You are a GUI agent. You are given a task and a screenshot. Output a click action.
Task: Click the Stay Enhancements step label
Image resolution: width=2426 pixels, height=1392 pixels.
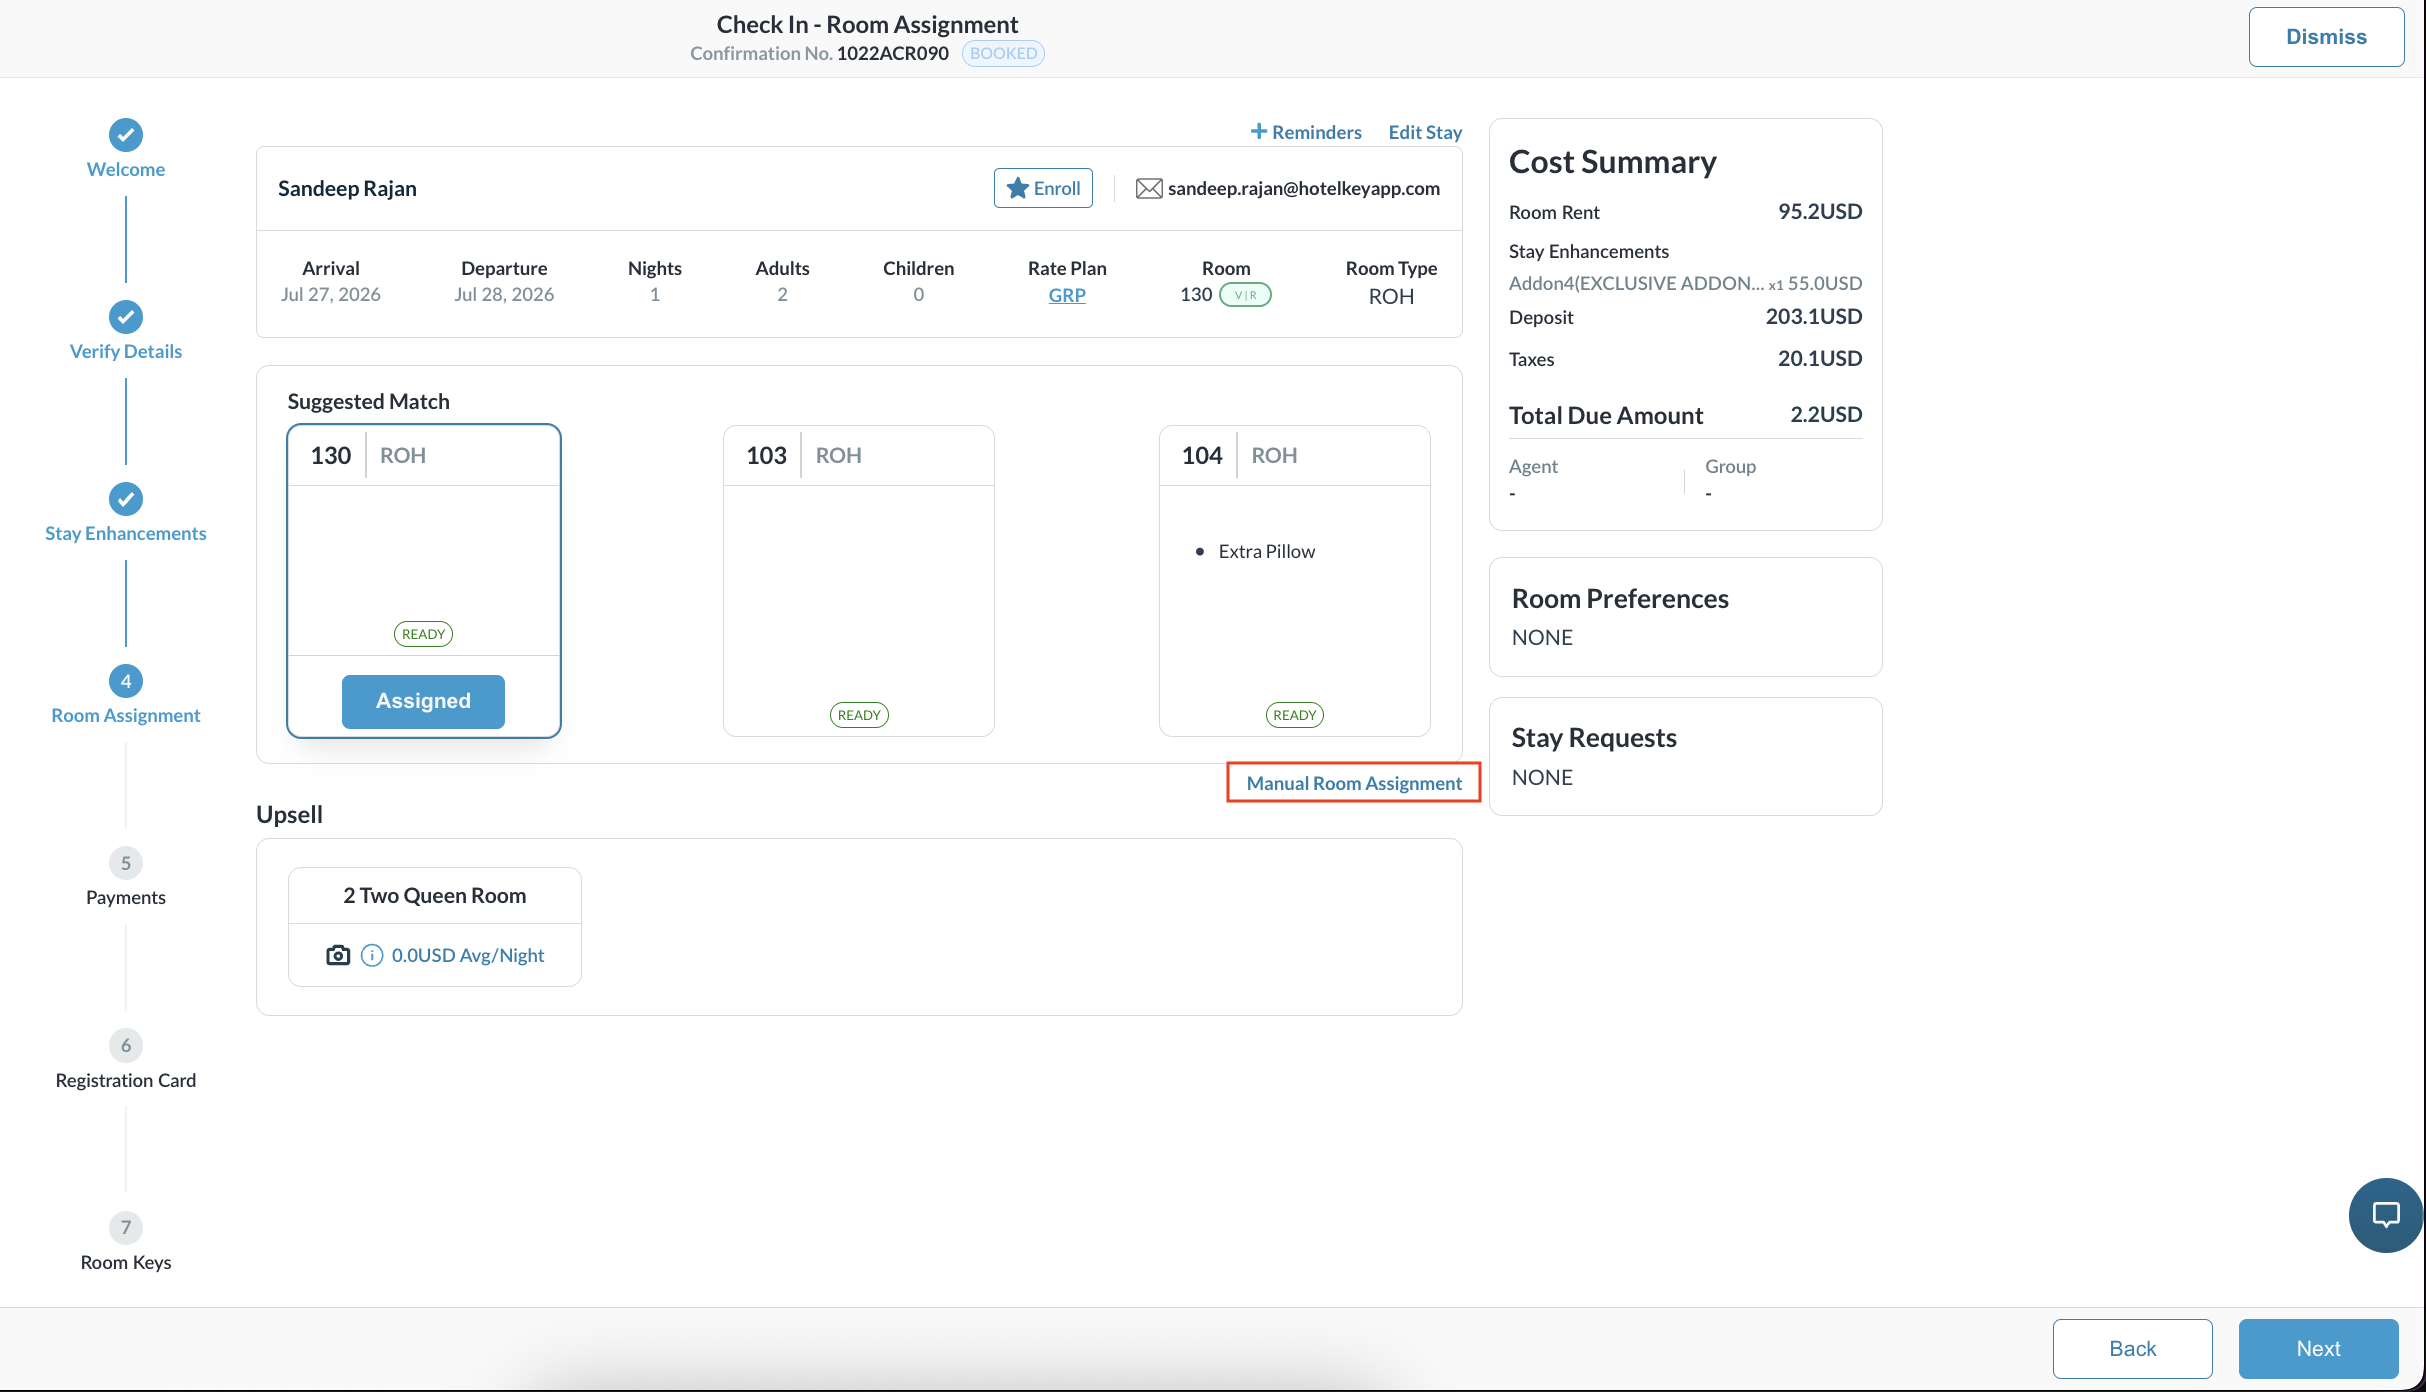tap(126, 533)
